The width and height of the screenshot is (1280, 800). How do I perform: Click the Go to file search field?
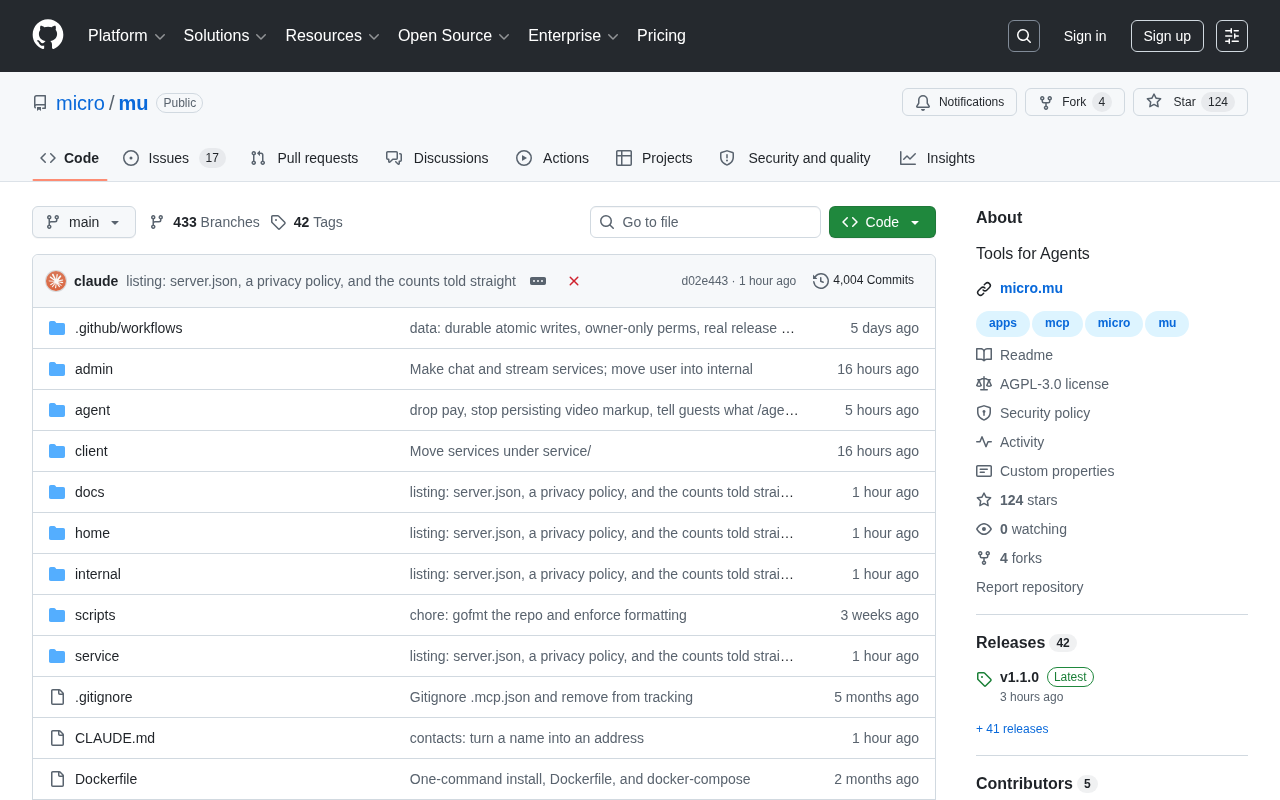pyautogui.click(x=705, y=222)
